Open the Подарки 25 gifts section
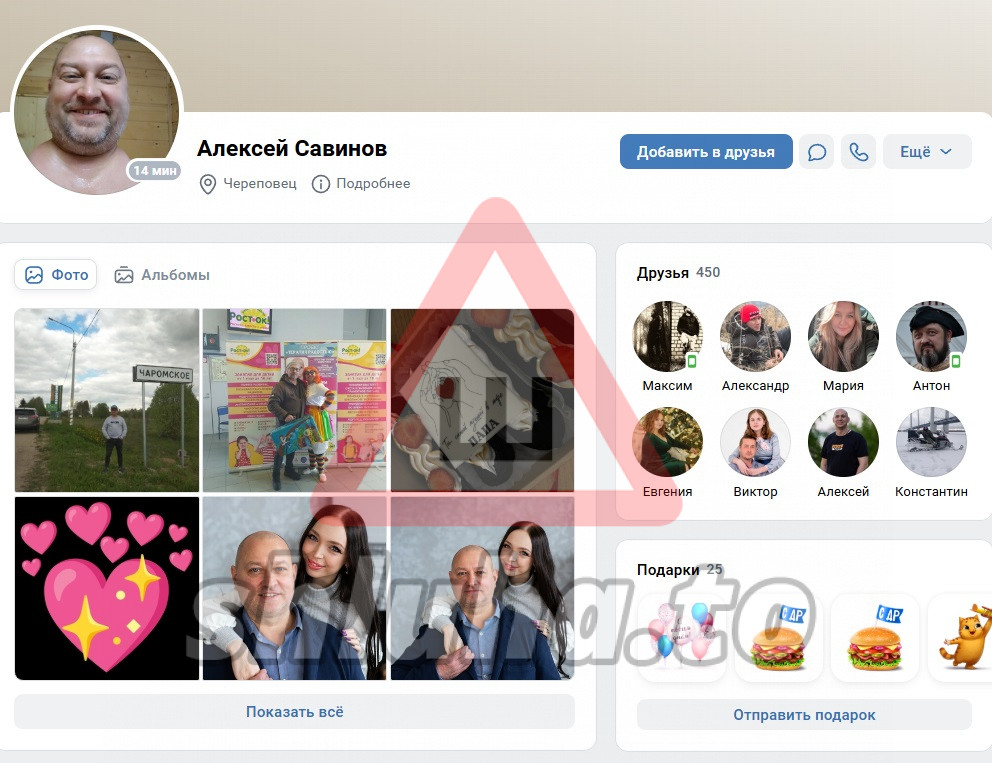The image size is (992, 763). click(x=679, y=570)
